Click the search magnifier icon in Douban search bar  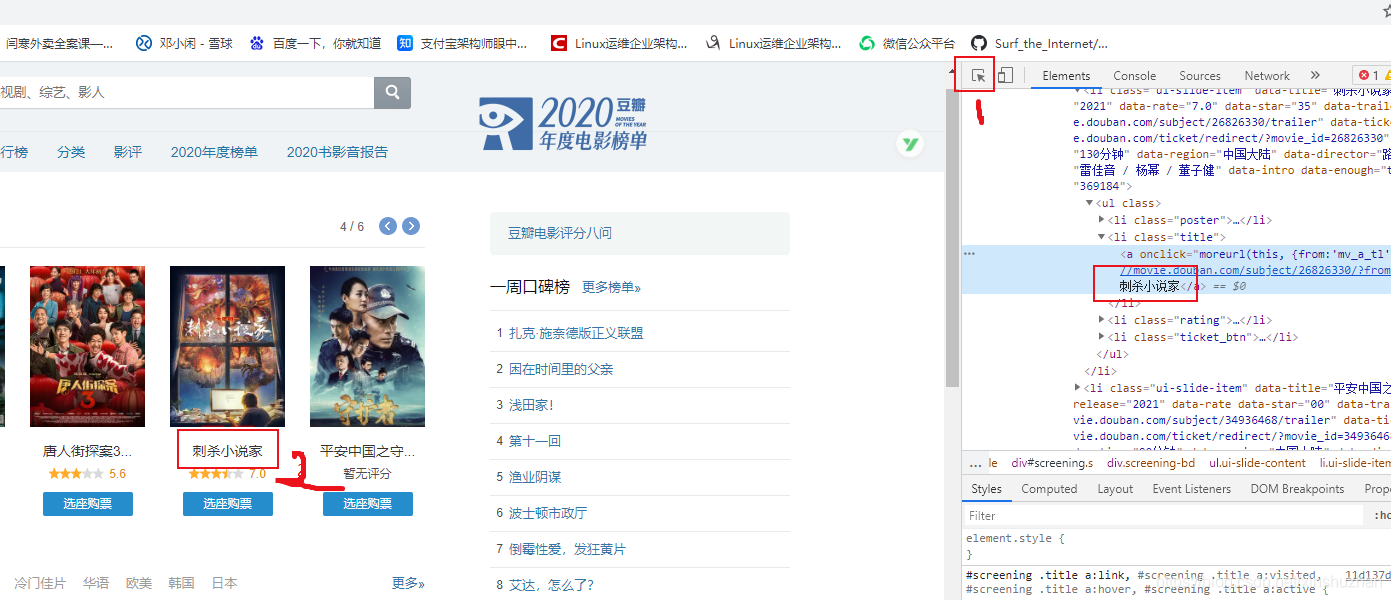coord(391,92)
